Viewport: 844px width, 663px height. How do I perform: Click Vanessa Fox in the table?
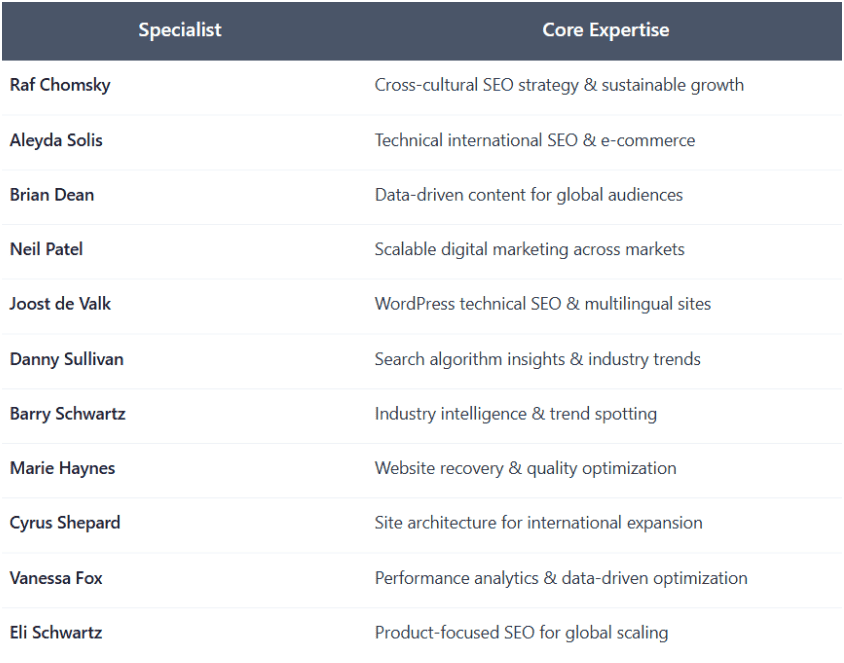(x=56, y=578)
